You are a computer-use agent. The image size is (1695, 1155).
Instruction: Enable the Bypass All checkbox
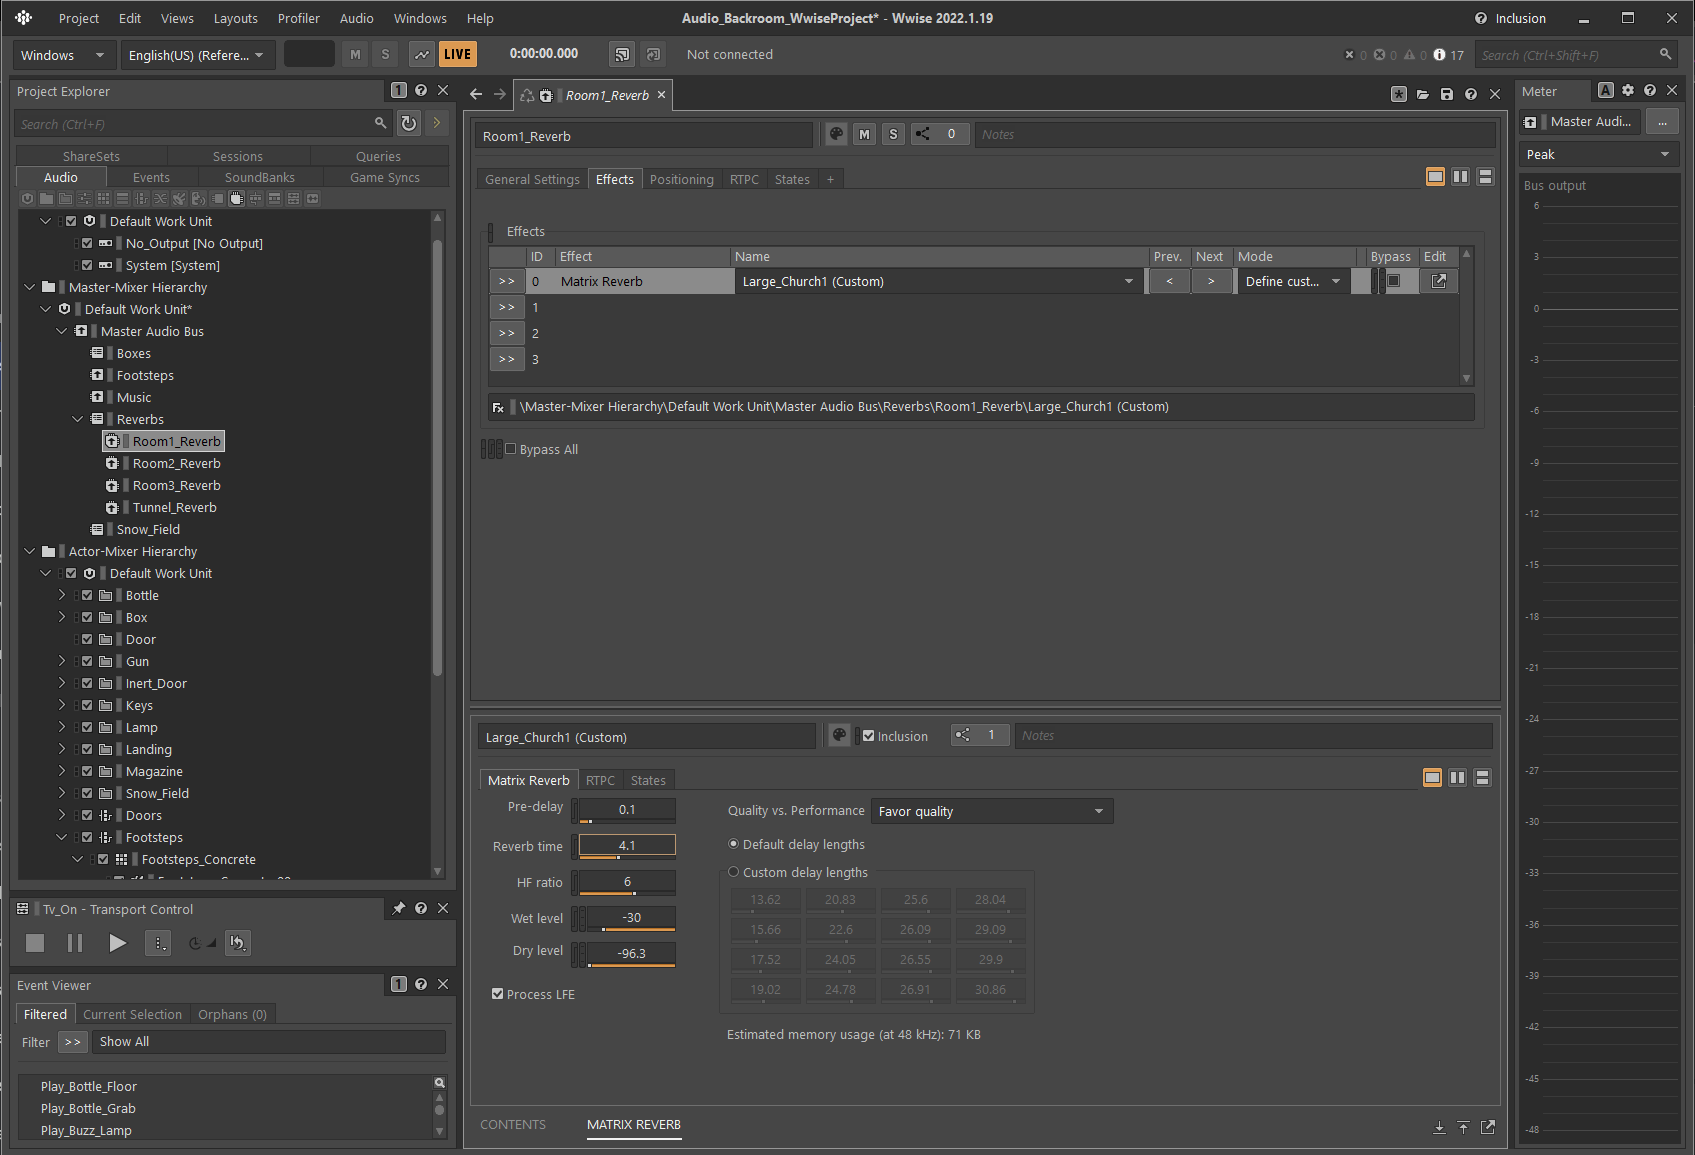[x=511, y=450]
